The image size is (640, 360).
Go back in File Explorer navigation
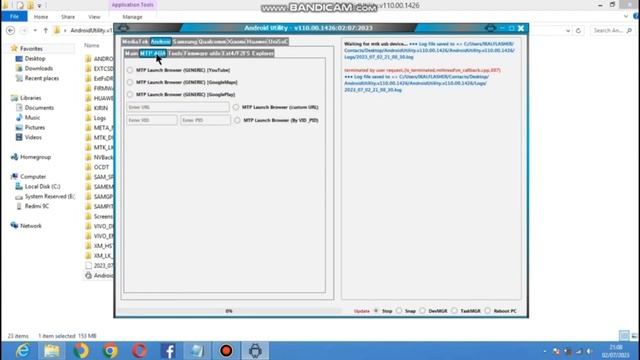click(x=11, y=30)
